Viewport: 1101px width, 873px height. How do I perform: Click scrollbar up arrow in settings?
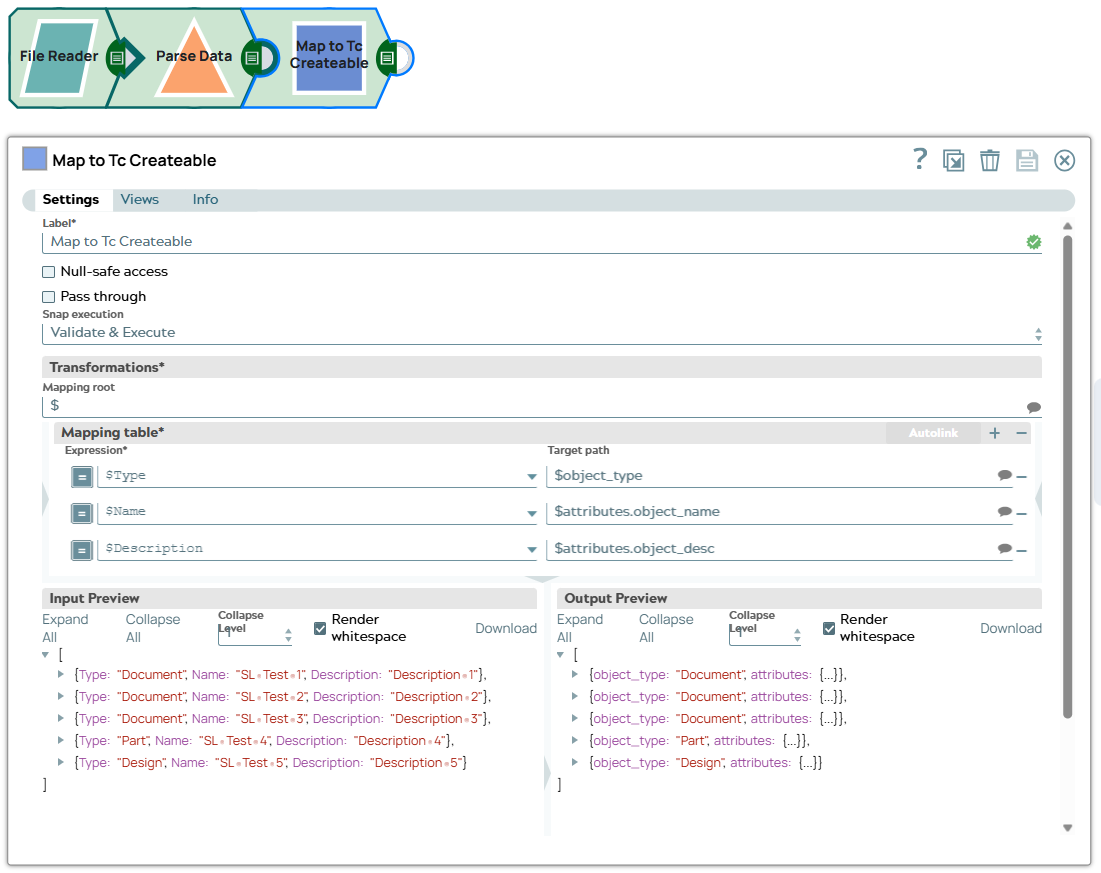point(1067,226)
